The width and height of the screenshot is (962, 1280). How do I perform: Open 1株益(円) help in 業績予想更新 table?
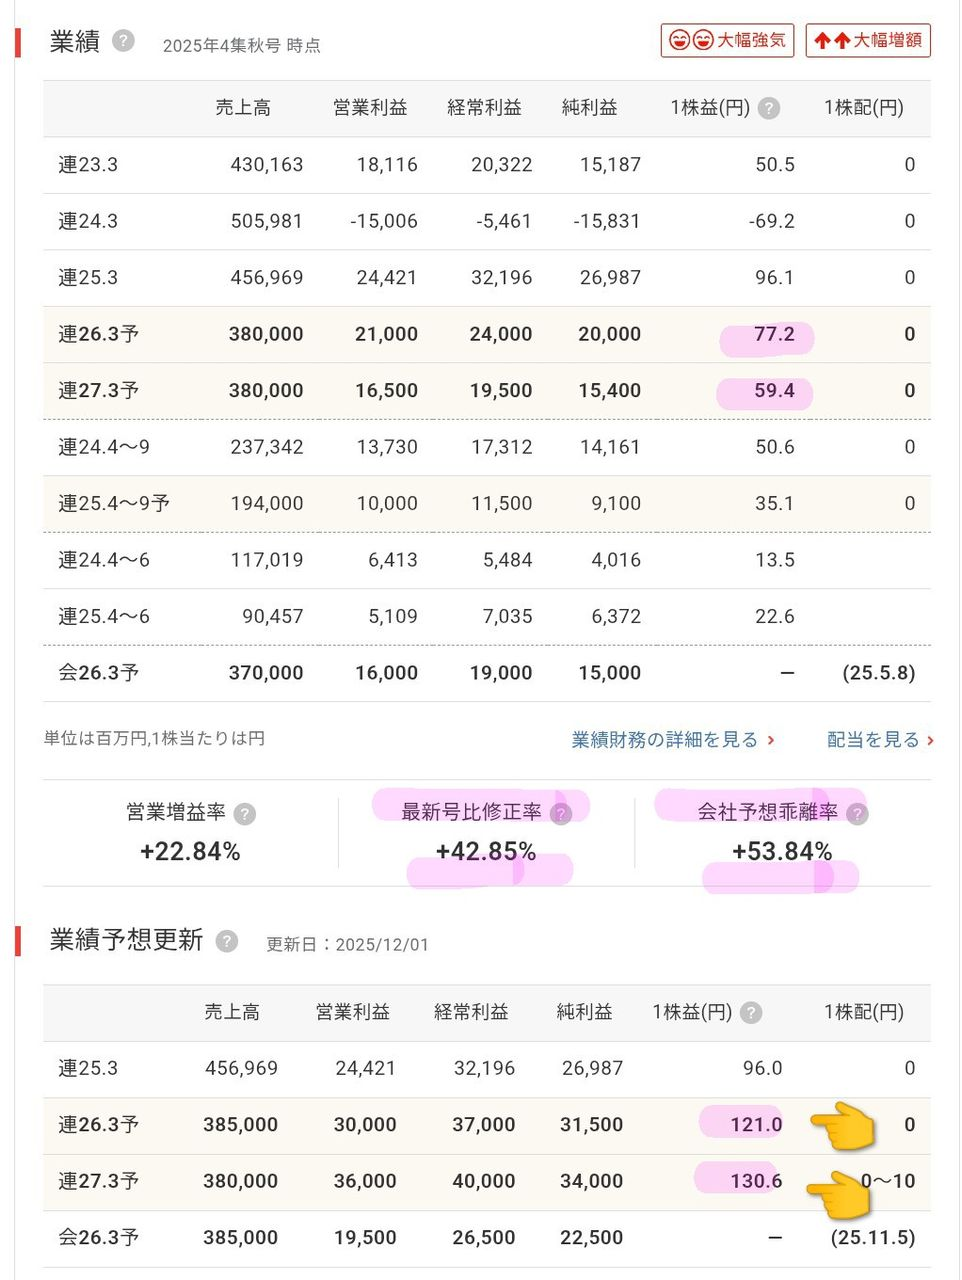point(751,1013)
